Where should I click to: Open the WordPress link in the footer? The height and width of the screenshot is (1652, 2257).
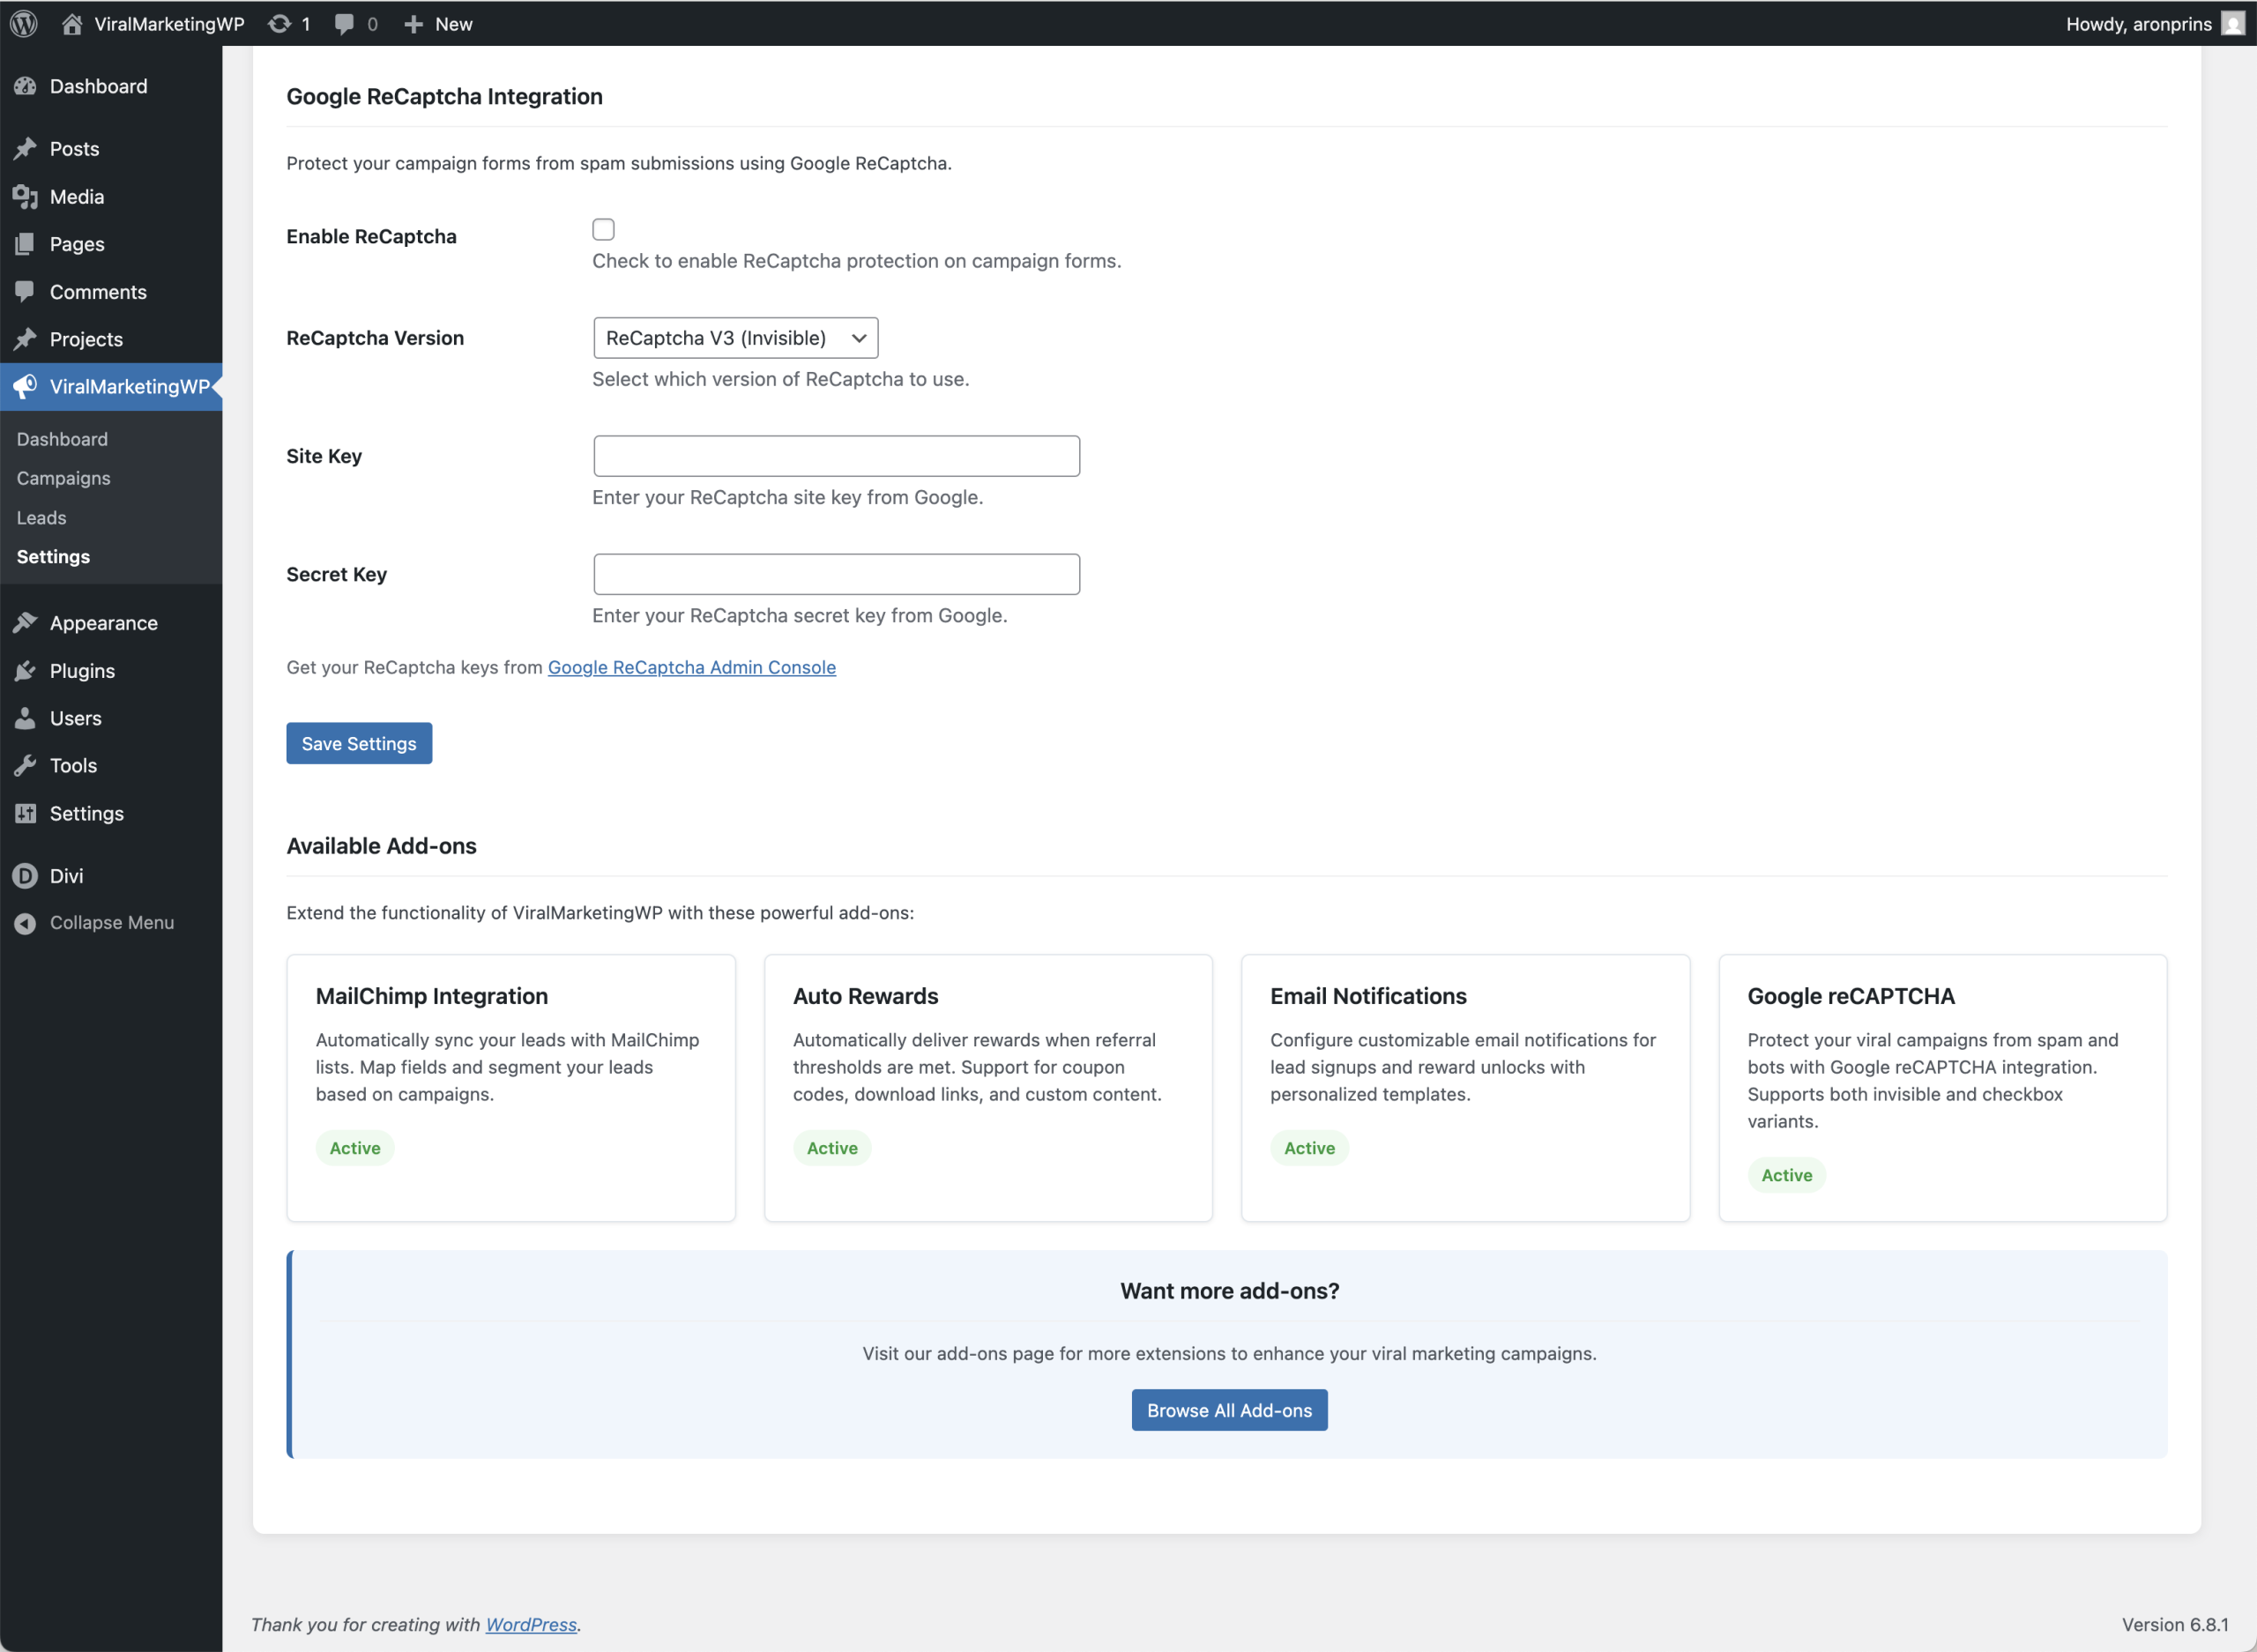(531, 1625)
